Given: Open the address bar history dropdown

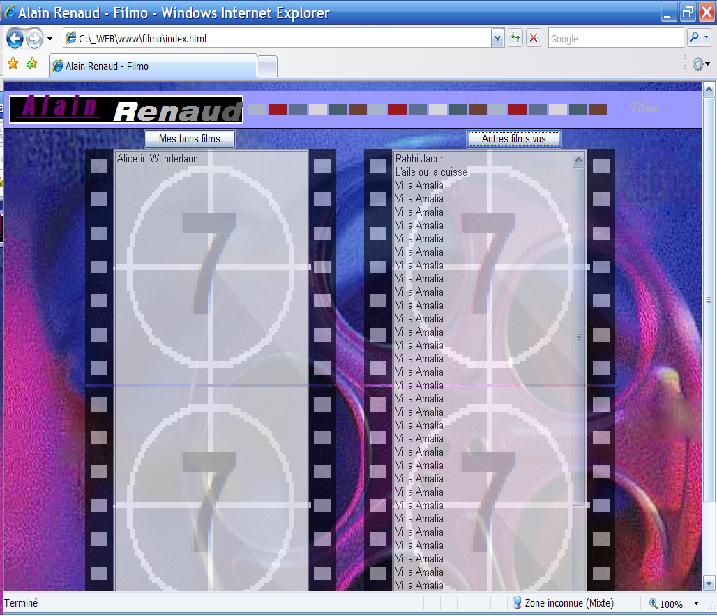Looking at the screenshot, I should [x=497, y=38].
